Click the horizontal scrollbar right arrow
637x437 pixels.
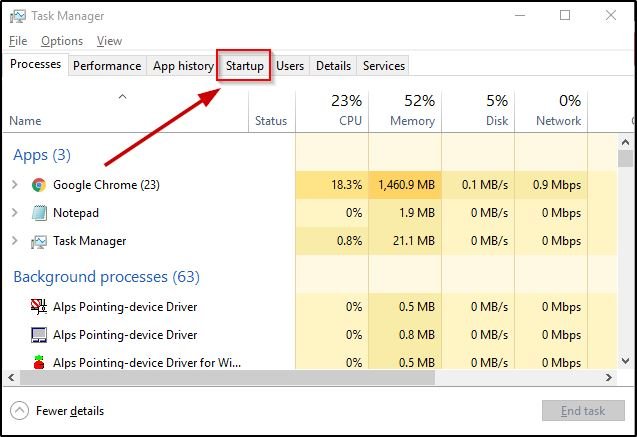609,378
